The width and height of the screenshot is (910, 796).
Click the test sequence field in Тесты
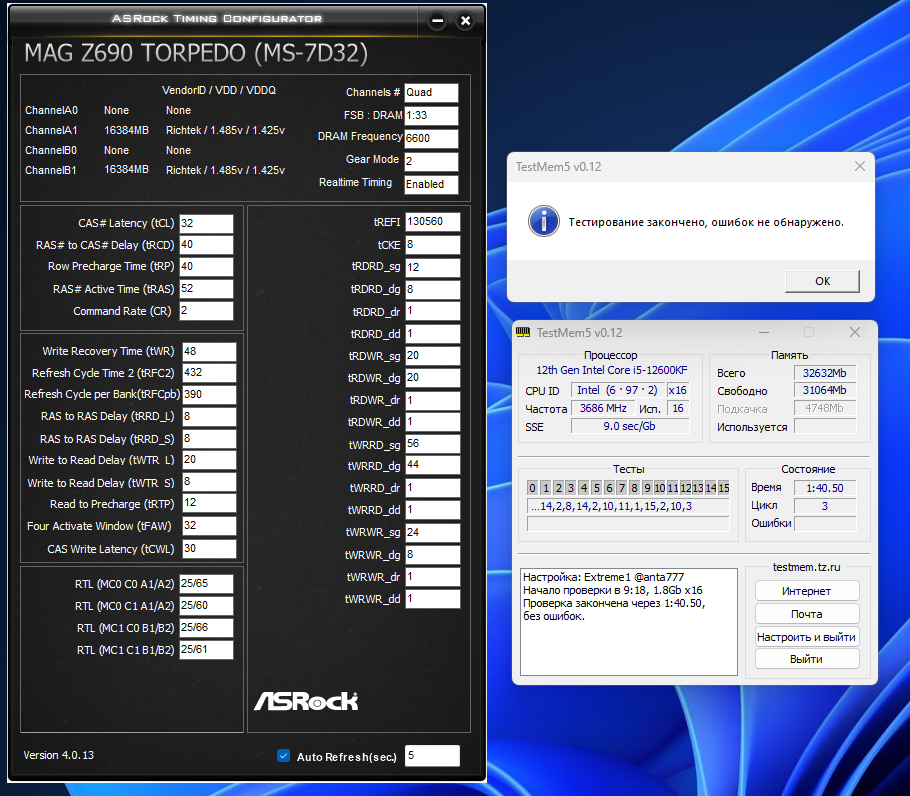(628, 506)
